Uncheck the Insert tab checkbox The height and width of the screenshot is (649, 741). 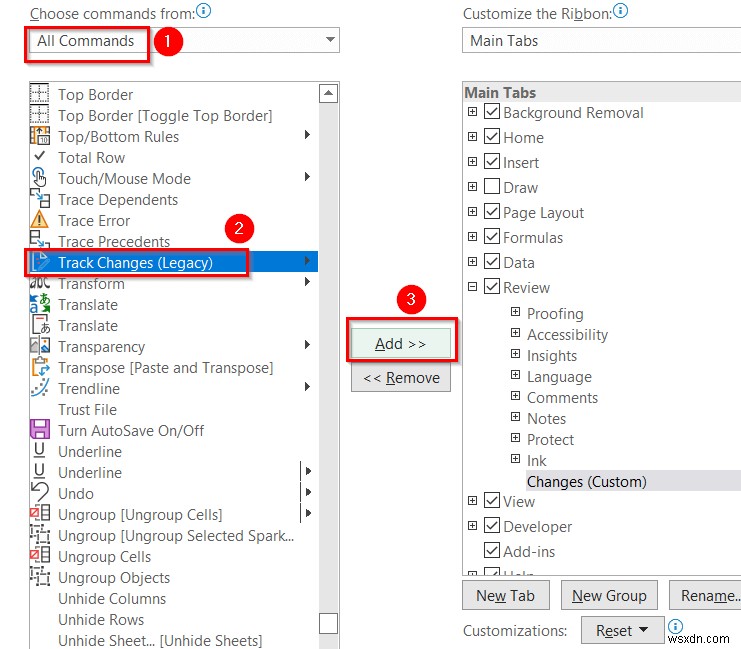point(492,162)
